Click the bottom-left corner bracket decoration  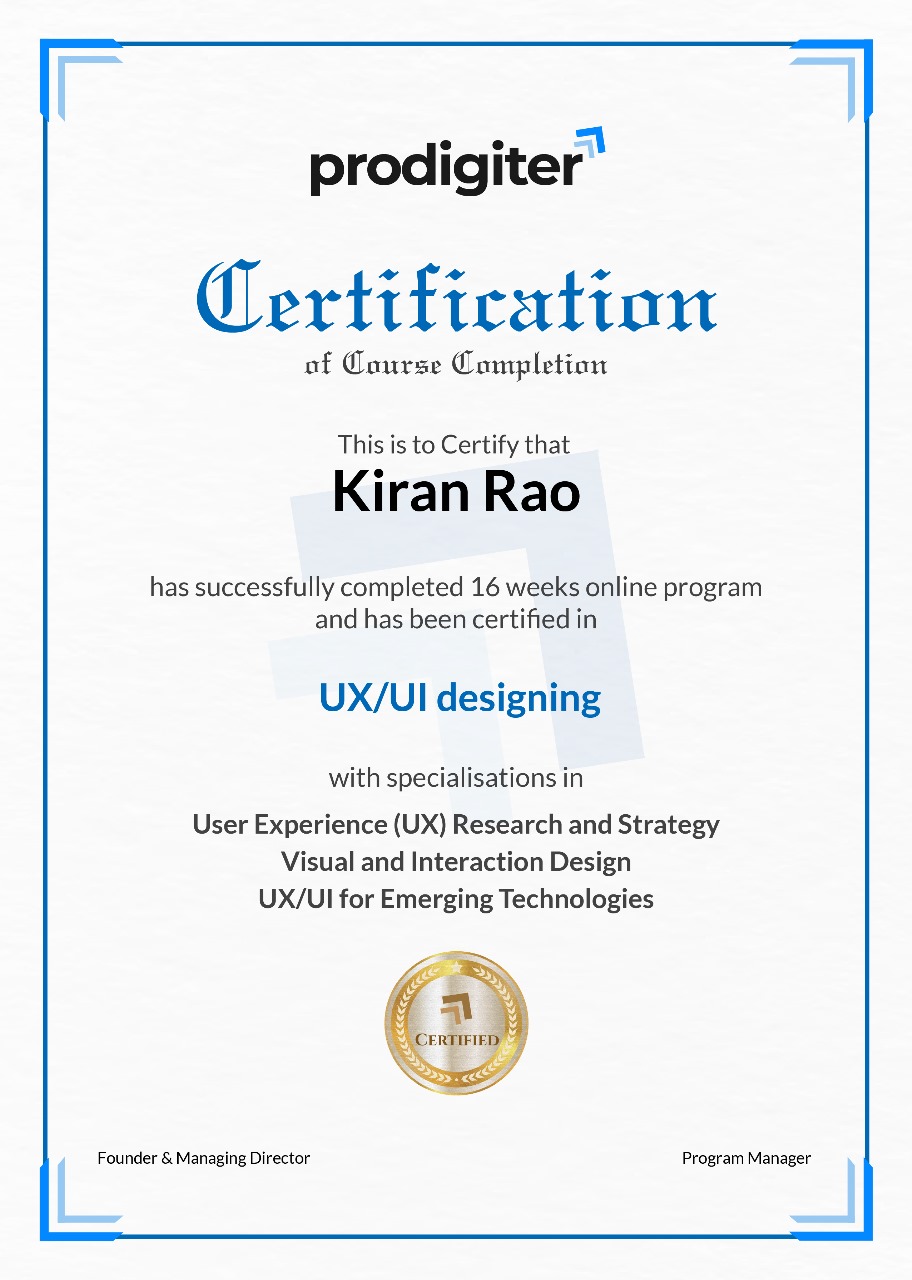(82, 1197)
